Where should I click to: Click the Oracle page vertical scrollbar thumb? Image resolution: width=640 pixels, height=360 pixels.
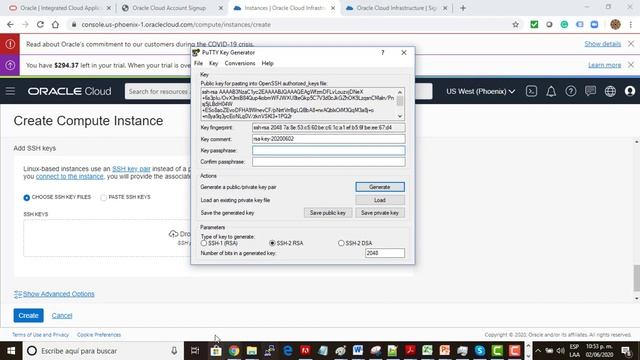tap(636, 278)
